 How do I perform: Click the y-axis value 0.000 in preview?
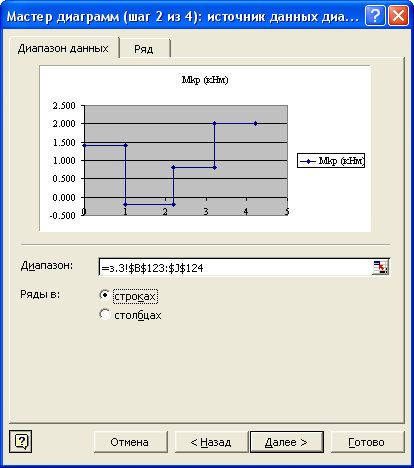pos(64,198)
